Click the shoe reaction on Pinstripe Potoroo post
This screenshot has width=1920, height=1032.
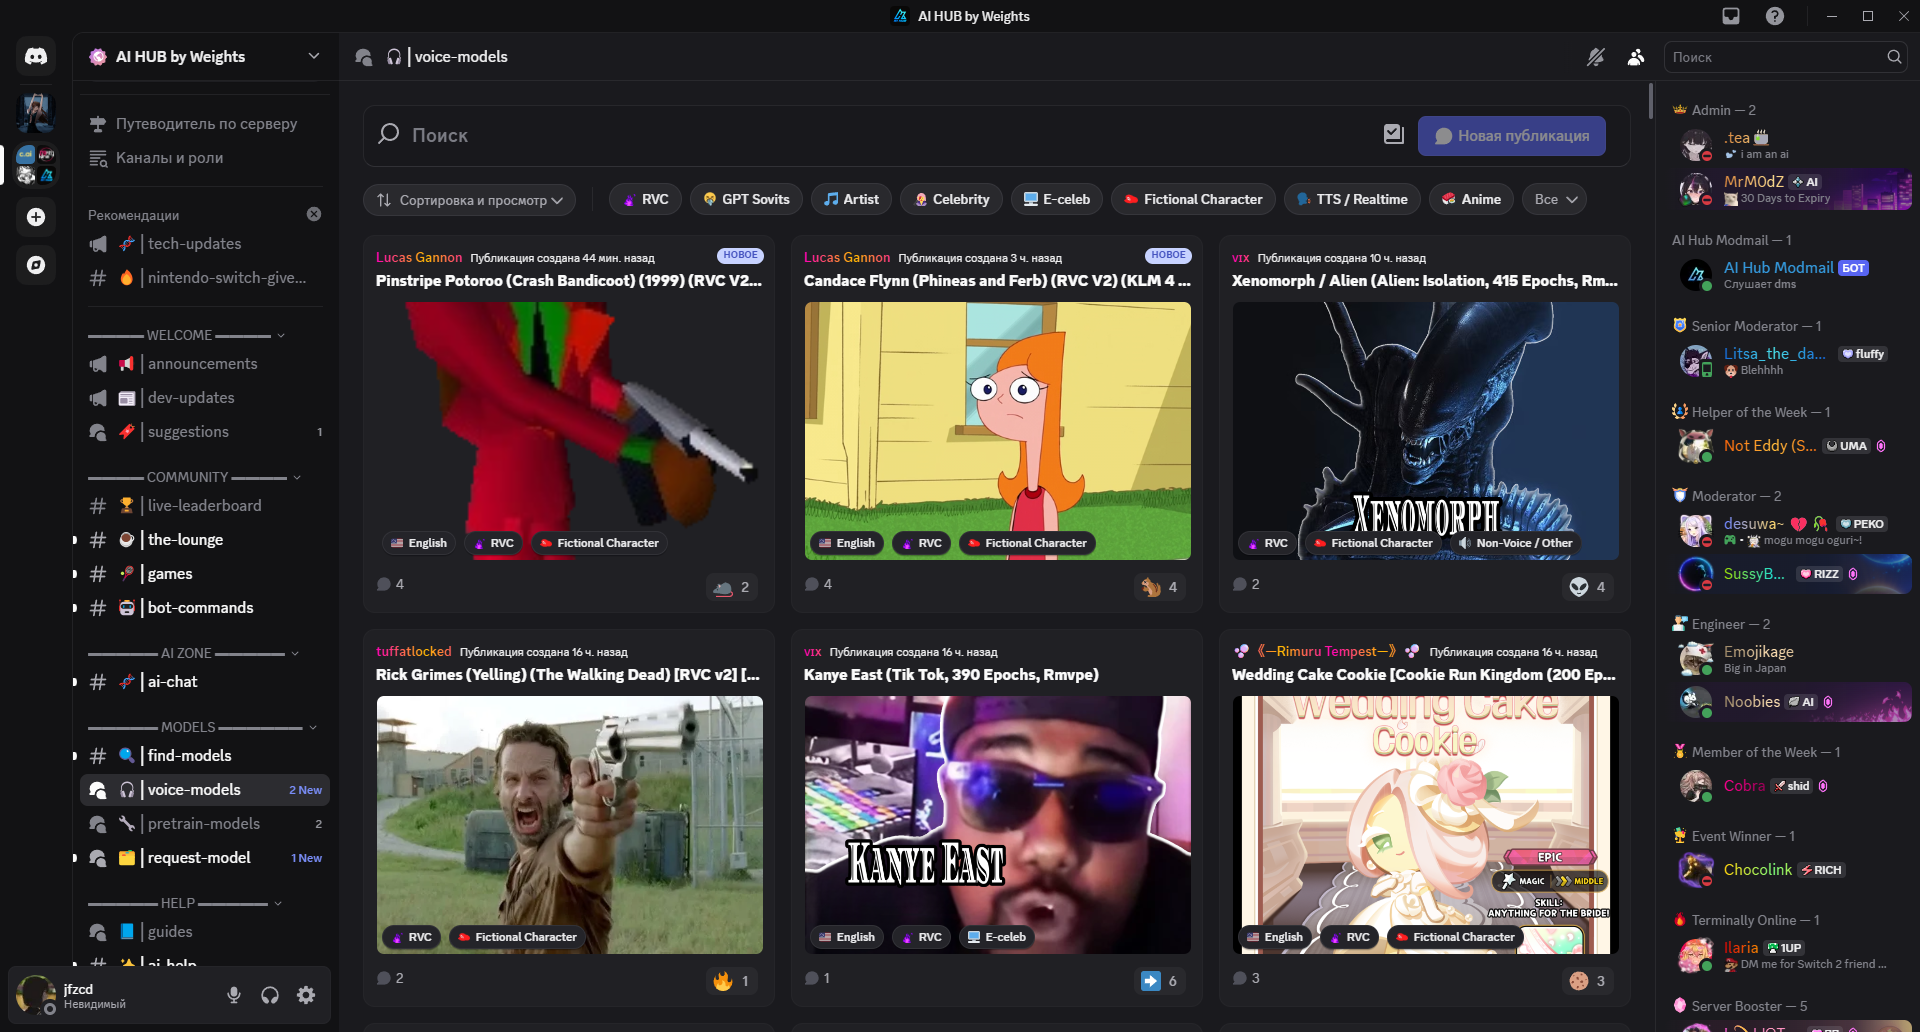point(732,587)
